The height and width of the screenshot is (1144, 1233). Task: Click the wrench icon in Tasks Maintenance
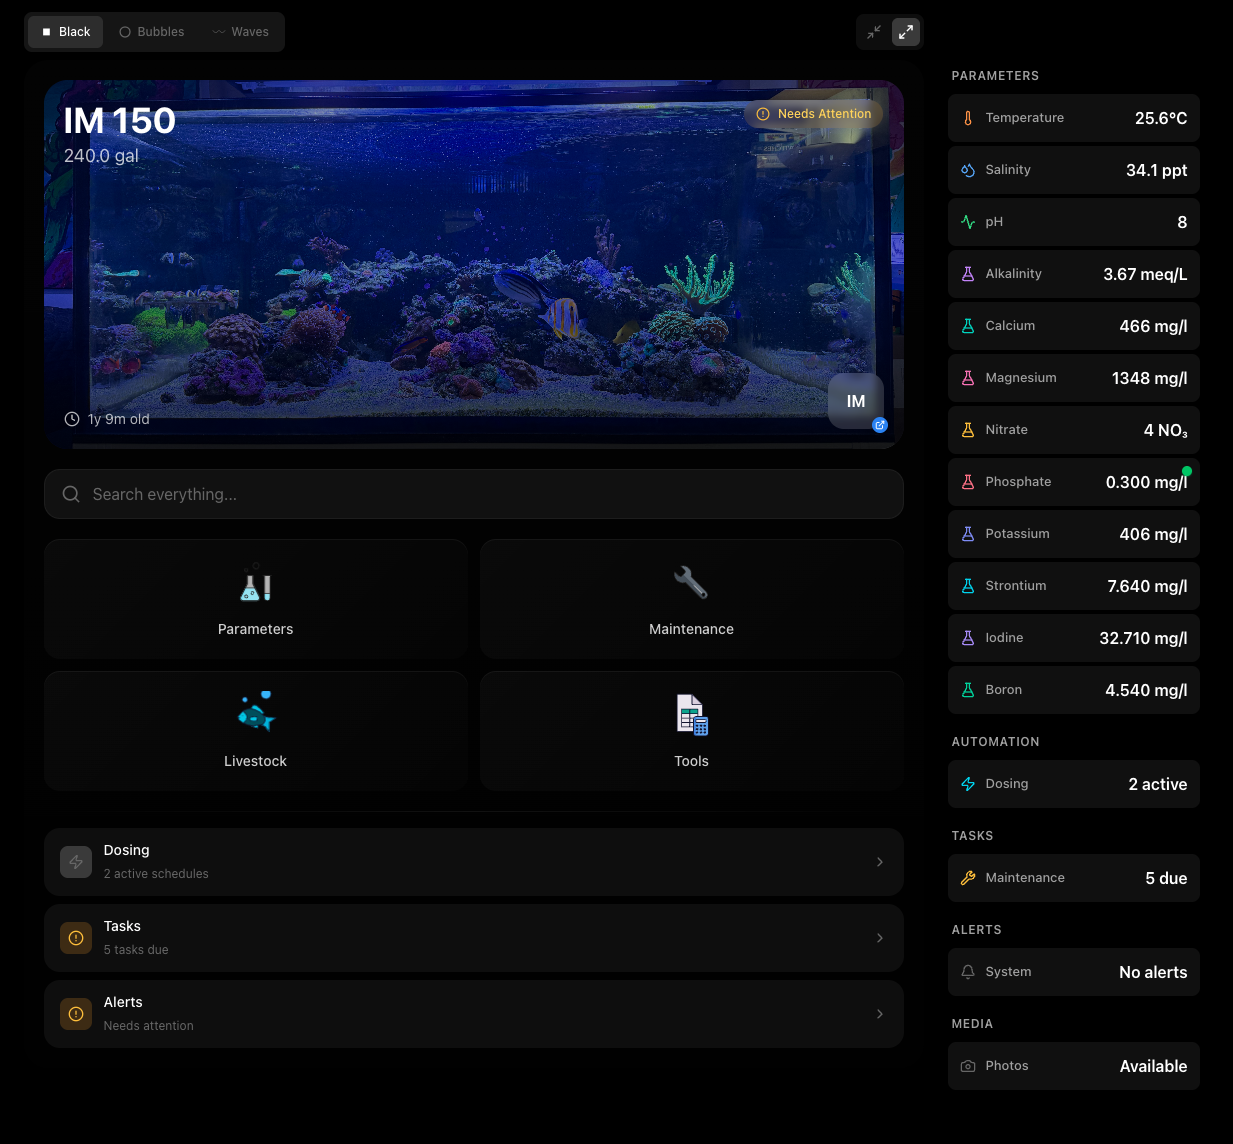pos(968,878)
